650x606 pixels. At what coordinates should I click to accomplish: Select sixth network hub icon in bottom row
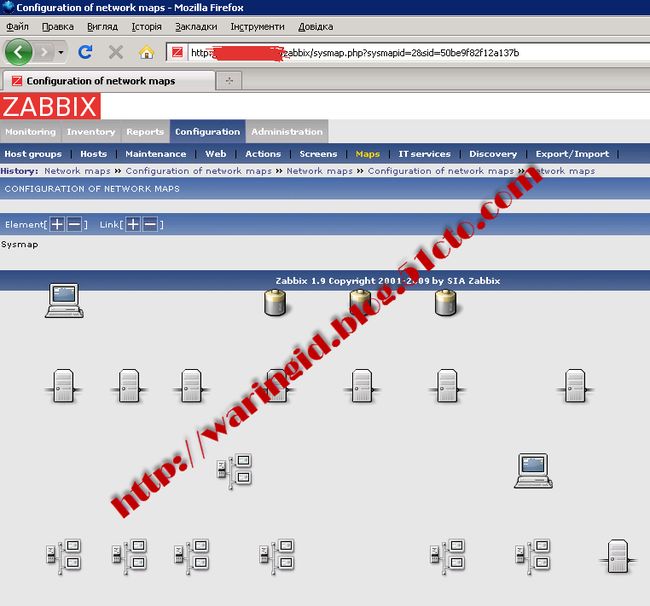[533, 556]
